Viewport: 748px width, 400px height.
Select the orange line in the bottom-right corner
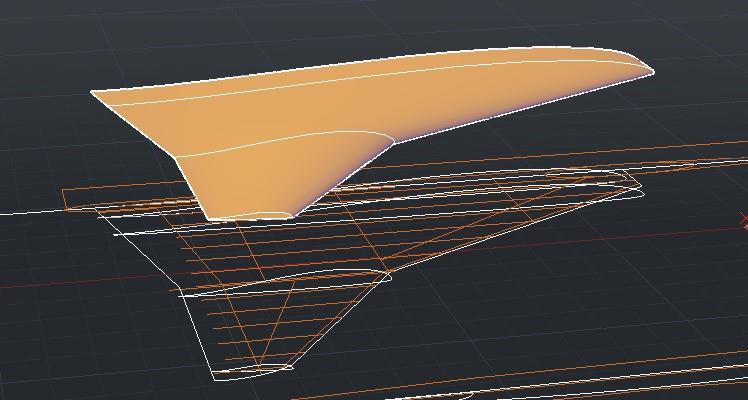click(x=650, y=381)
